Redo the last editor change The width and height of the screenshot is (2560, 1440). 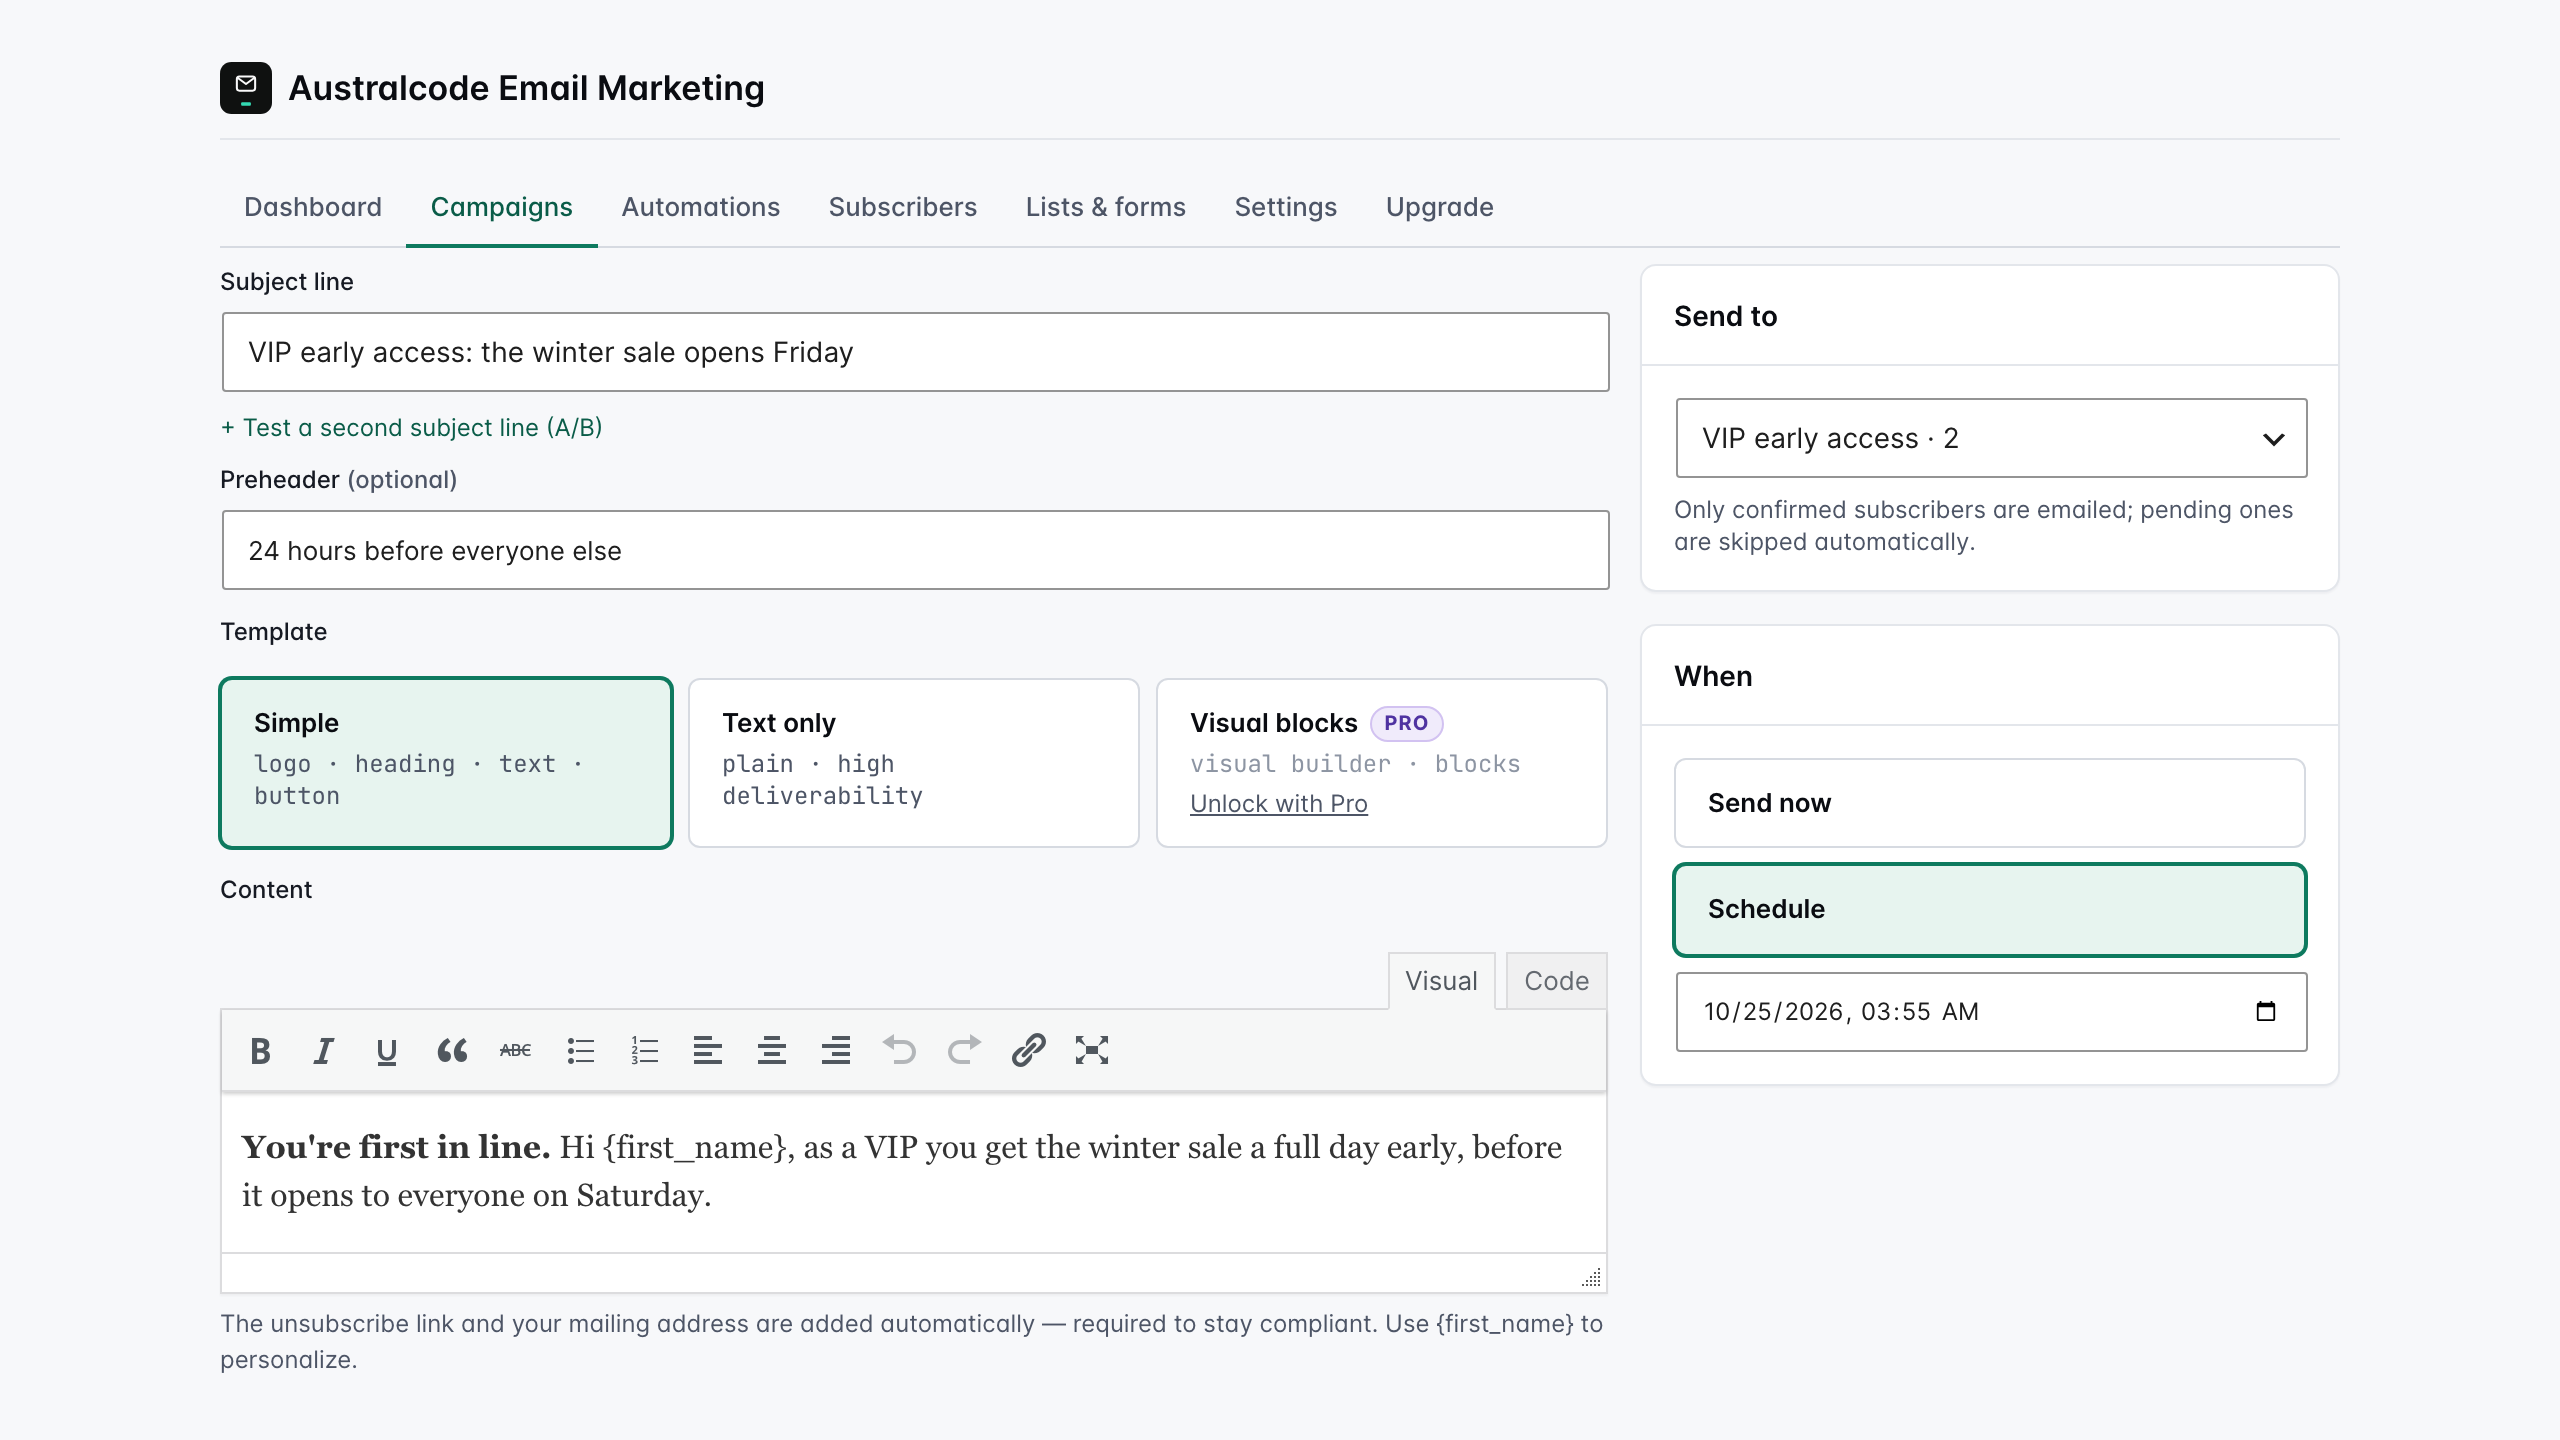tap(964, 1050)
